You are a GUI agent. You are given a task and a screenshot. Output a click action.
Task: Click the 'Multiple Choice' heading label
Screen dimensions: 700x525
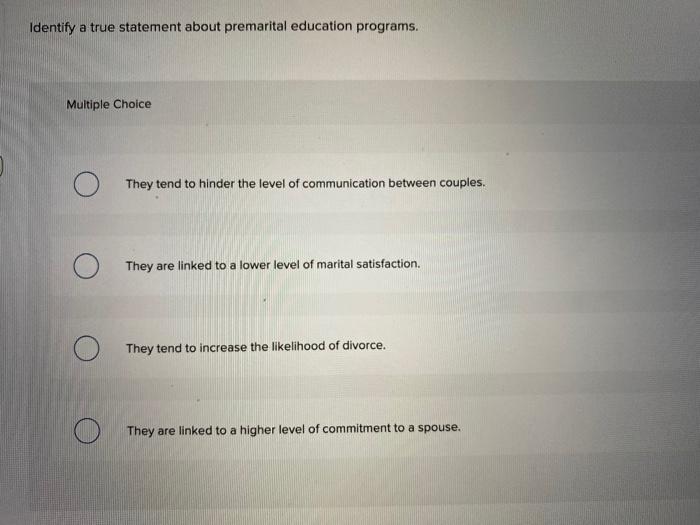[x=109, y=104]
